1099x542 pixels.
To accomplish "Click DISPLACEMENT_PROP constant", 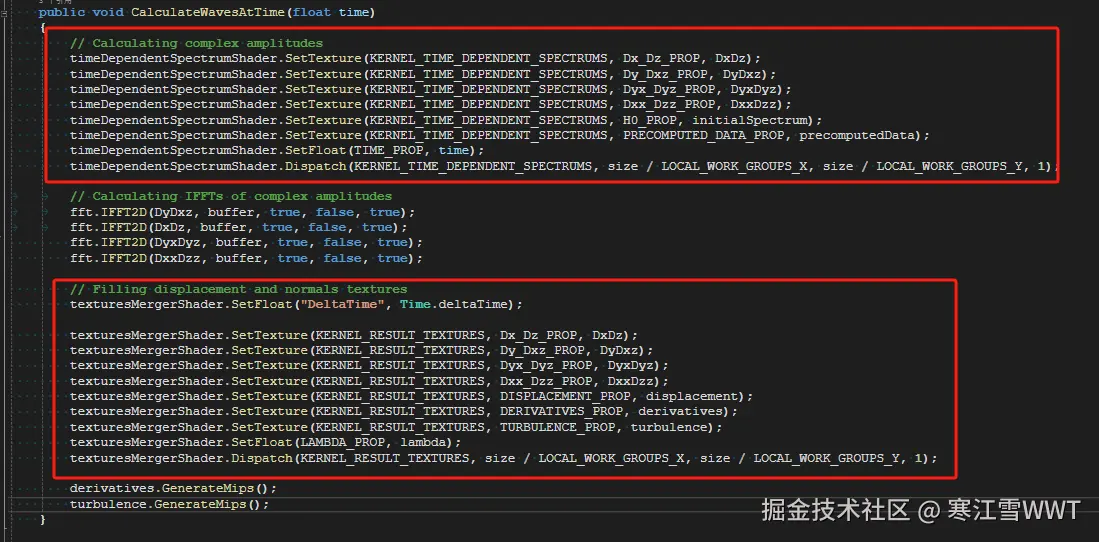I will [x=566, y=396].
